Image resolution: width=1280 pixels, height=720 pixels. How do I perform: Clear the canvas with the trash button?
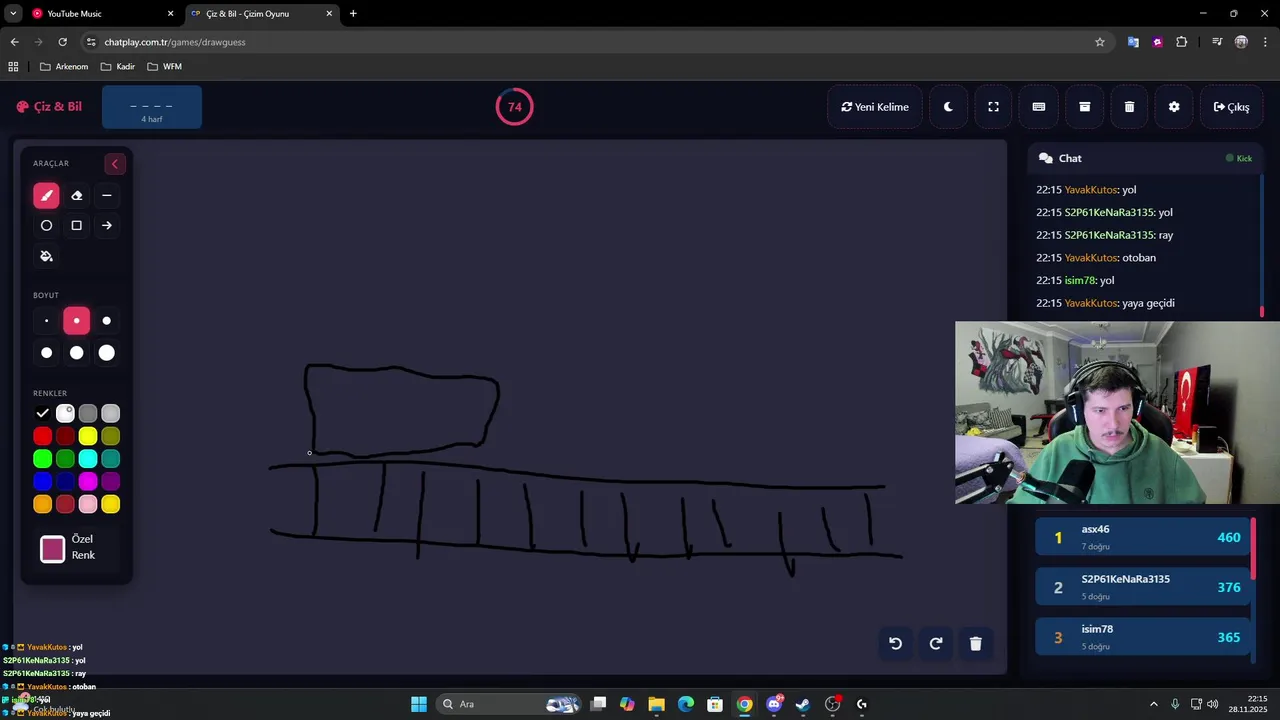pyautogui.click(x=976, y=644)
